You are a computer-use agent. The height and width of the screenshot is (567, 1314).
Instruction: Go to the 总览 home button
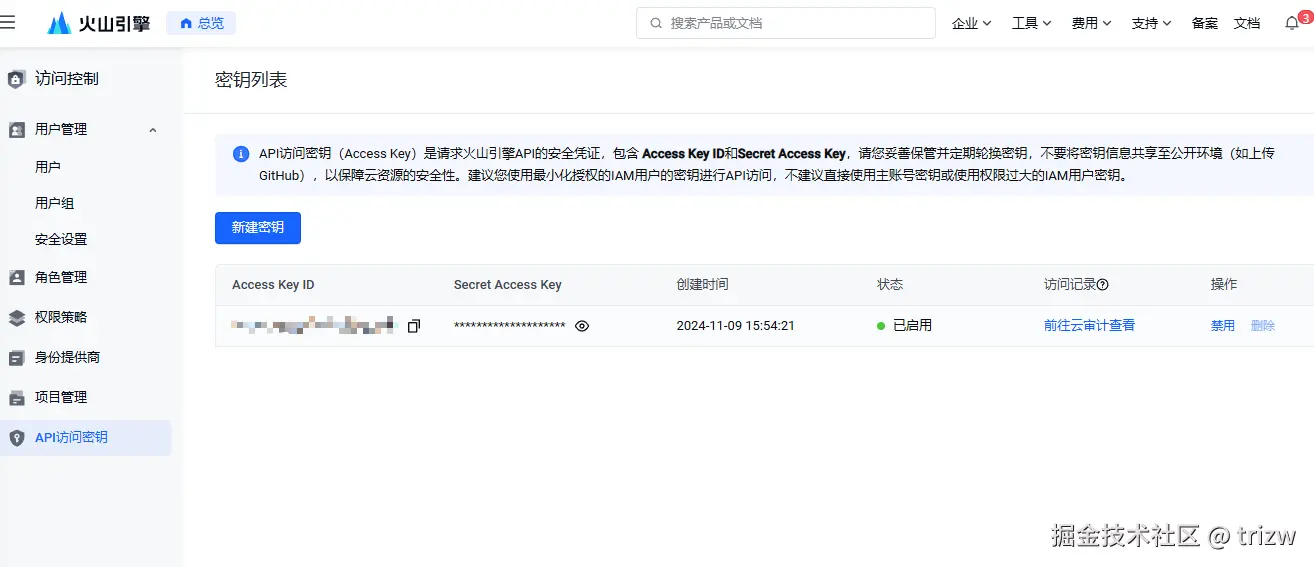coord(201,23)
